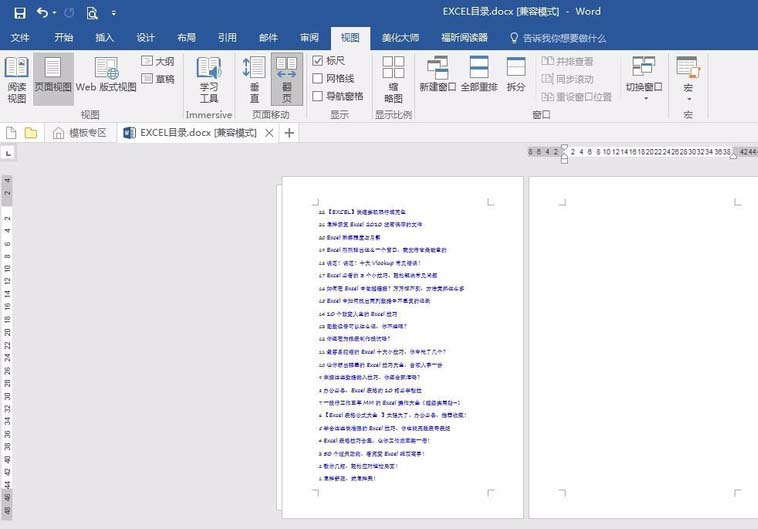Select 翻页 side-to-side page movement
Screen dimensions: 758x529
tap(286, 79)
